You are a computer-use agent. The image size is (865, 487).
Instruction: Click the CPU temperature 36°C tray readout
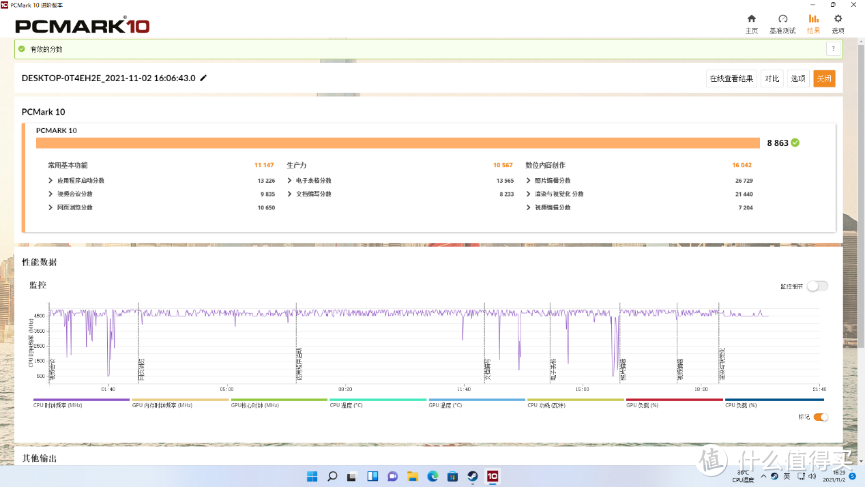tap(743, 476)
